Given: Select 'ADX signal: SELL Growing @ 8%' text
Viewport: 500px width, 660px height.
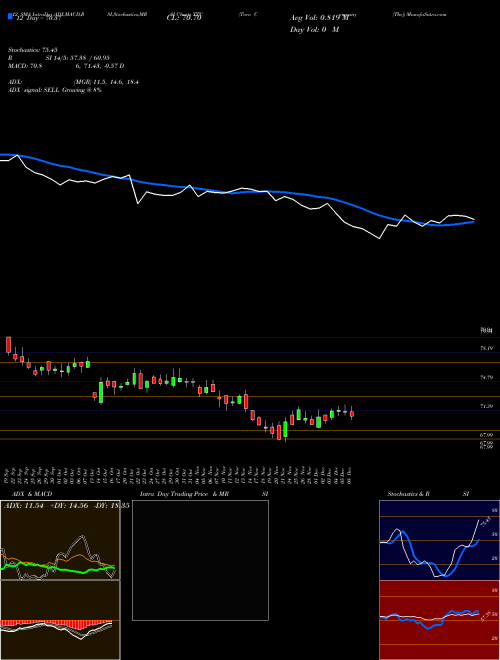Looking at the screenshot, I should click(x=55, y=90).
